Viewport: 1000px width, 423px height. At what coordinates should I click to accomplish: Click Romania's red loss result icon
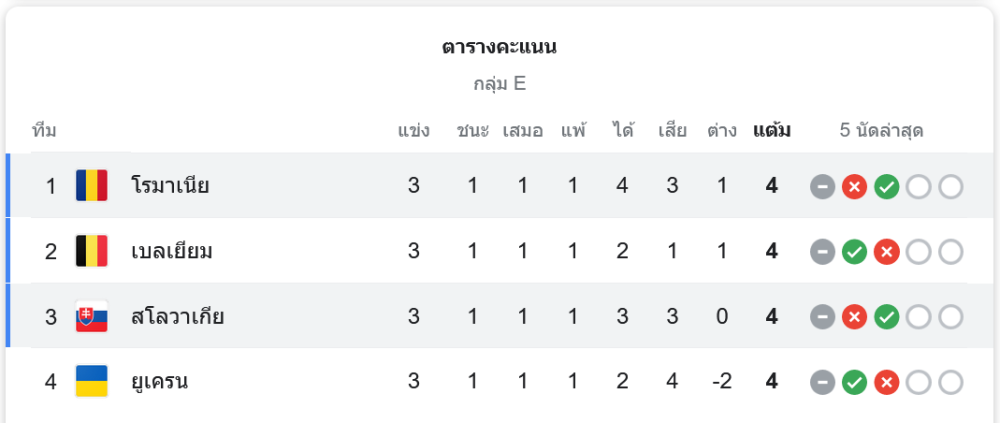(854, 186)
